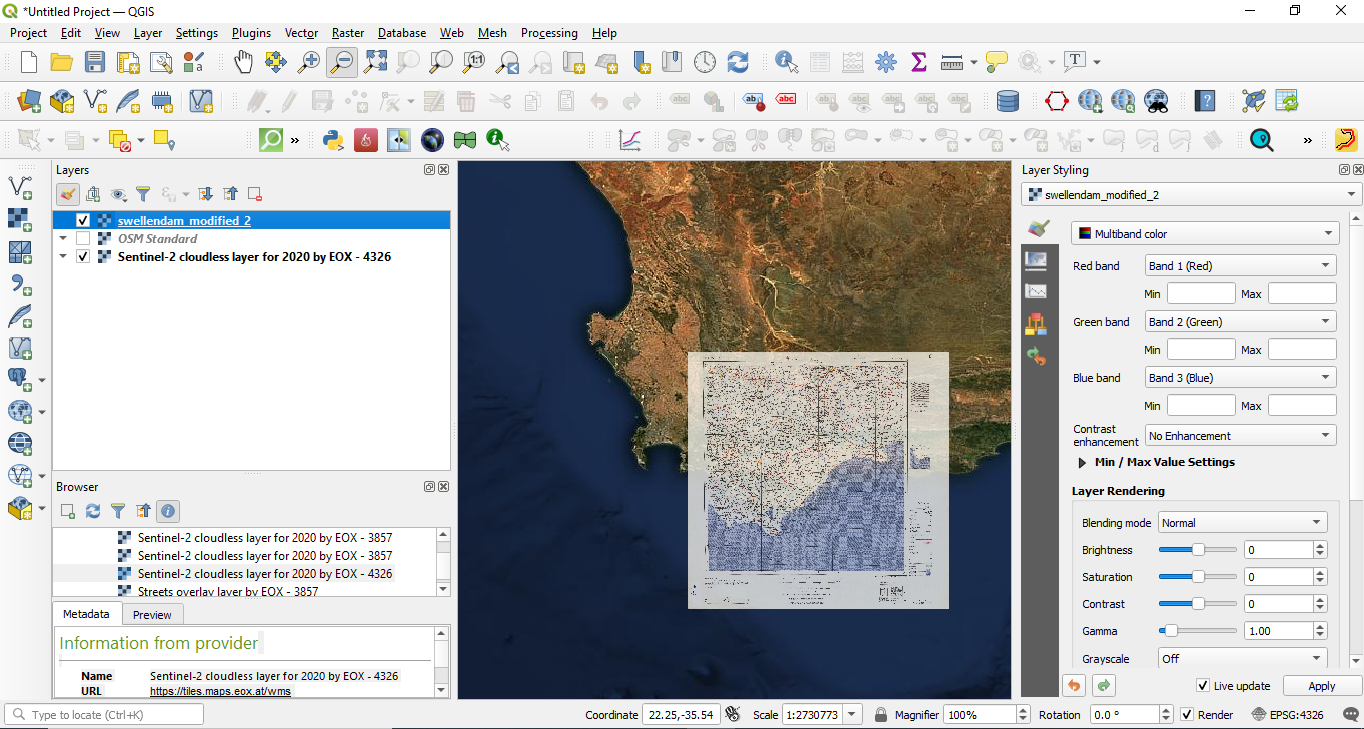Click the undo style arrow button
The image size is (1364, 729).
pos(1074,685)
